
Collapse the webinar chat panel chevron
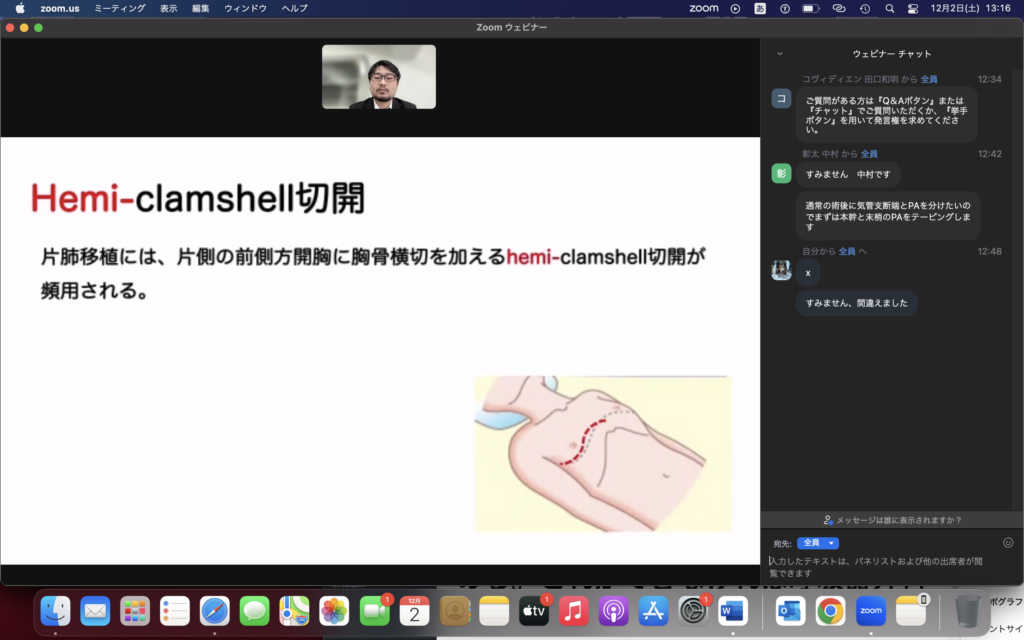pyautogui.click(x=780, y=54)
